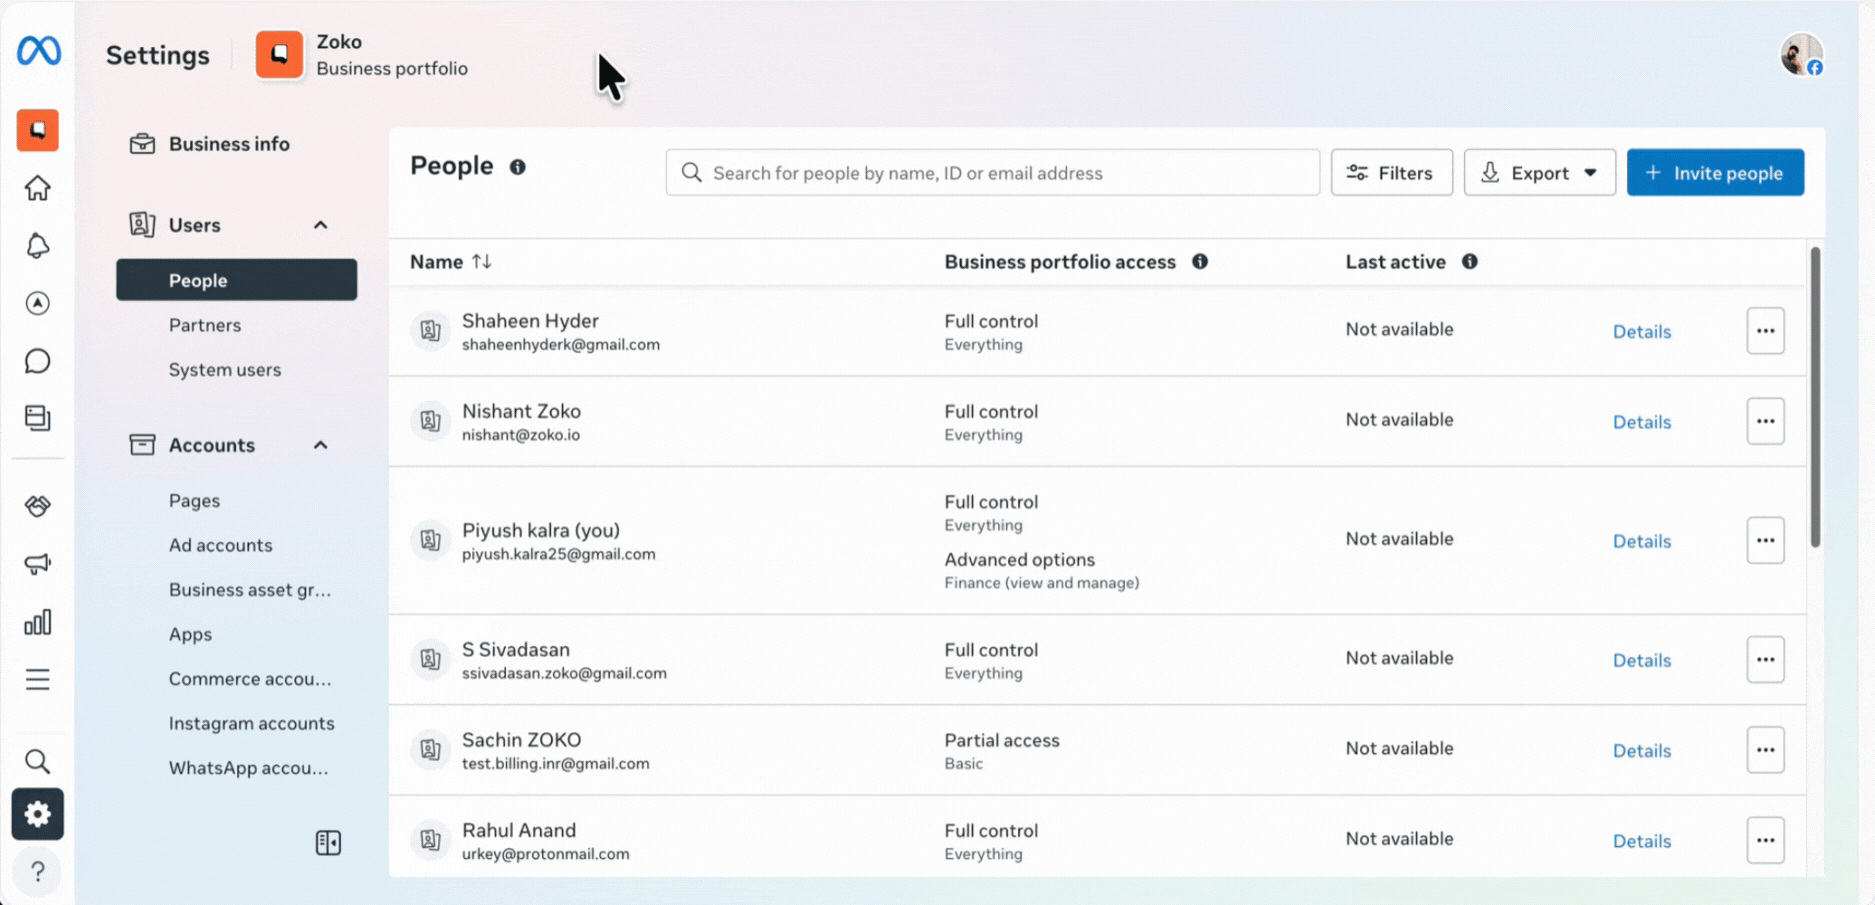This screenshot has width=1875, height=905.
Task: Click the info icon next to People heading
Action: [518, 167]
